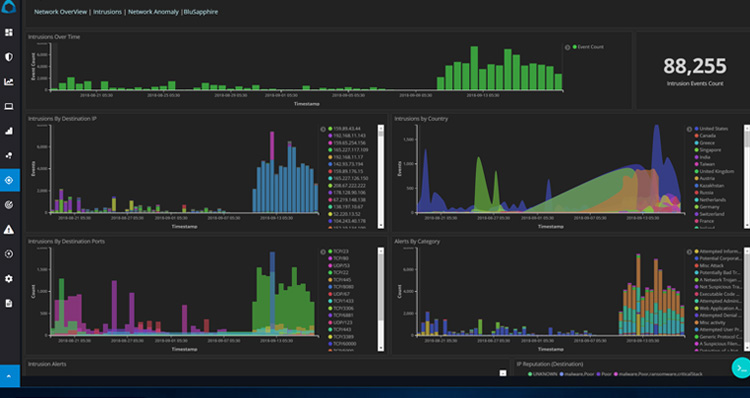This screenshot has height=398, width=750.
Task: Click the Netherlands legend entry
Action: click(x=710, y=200)
